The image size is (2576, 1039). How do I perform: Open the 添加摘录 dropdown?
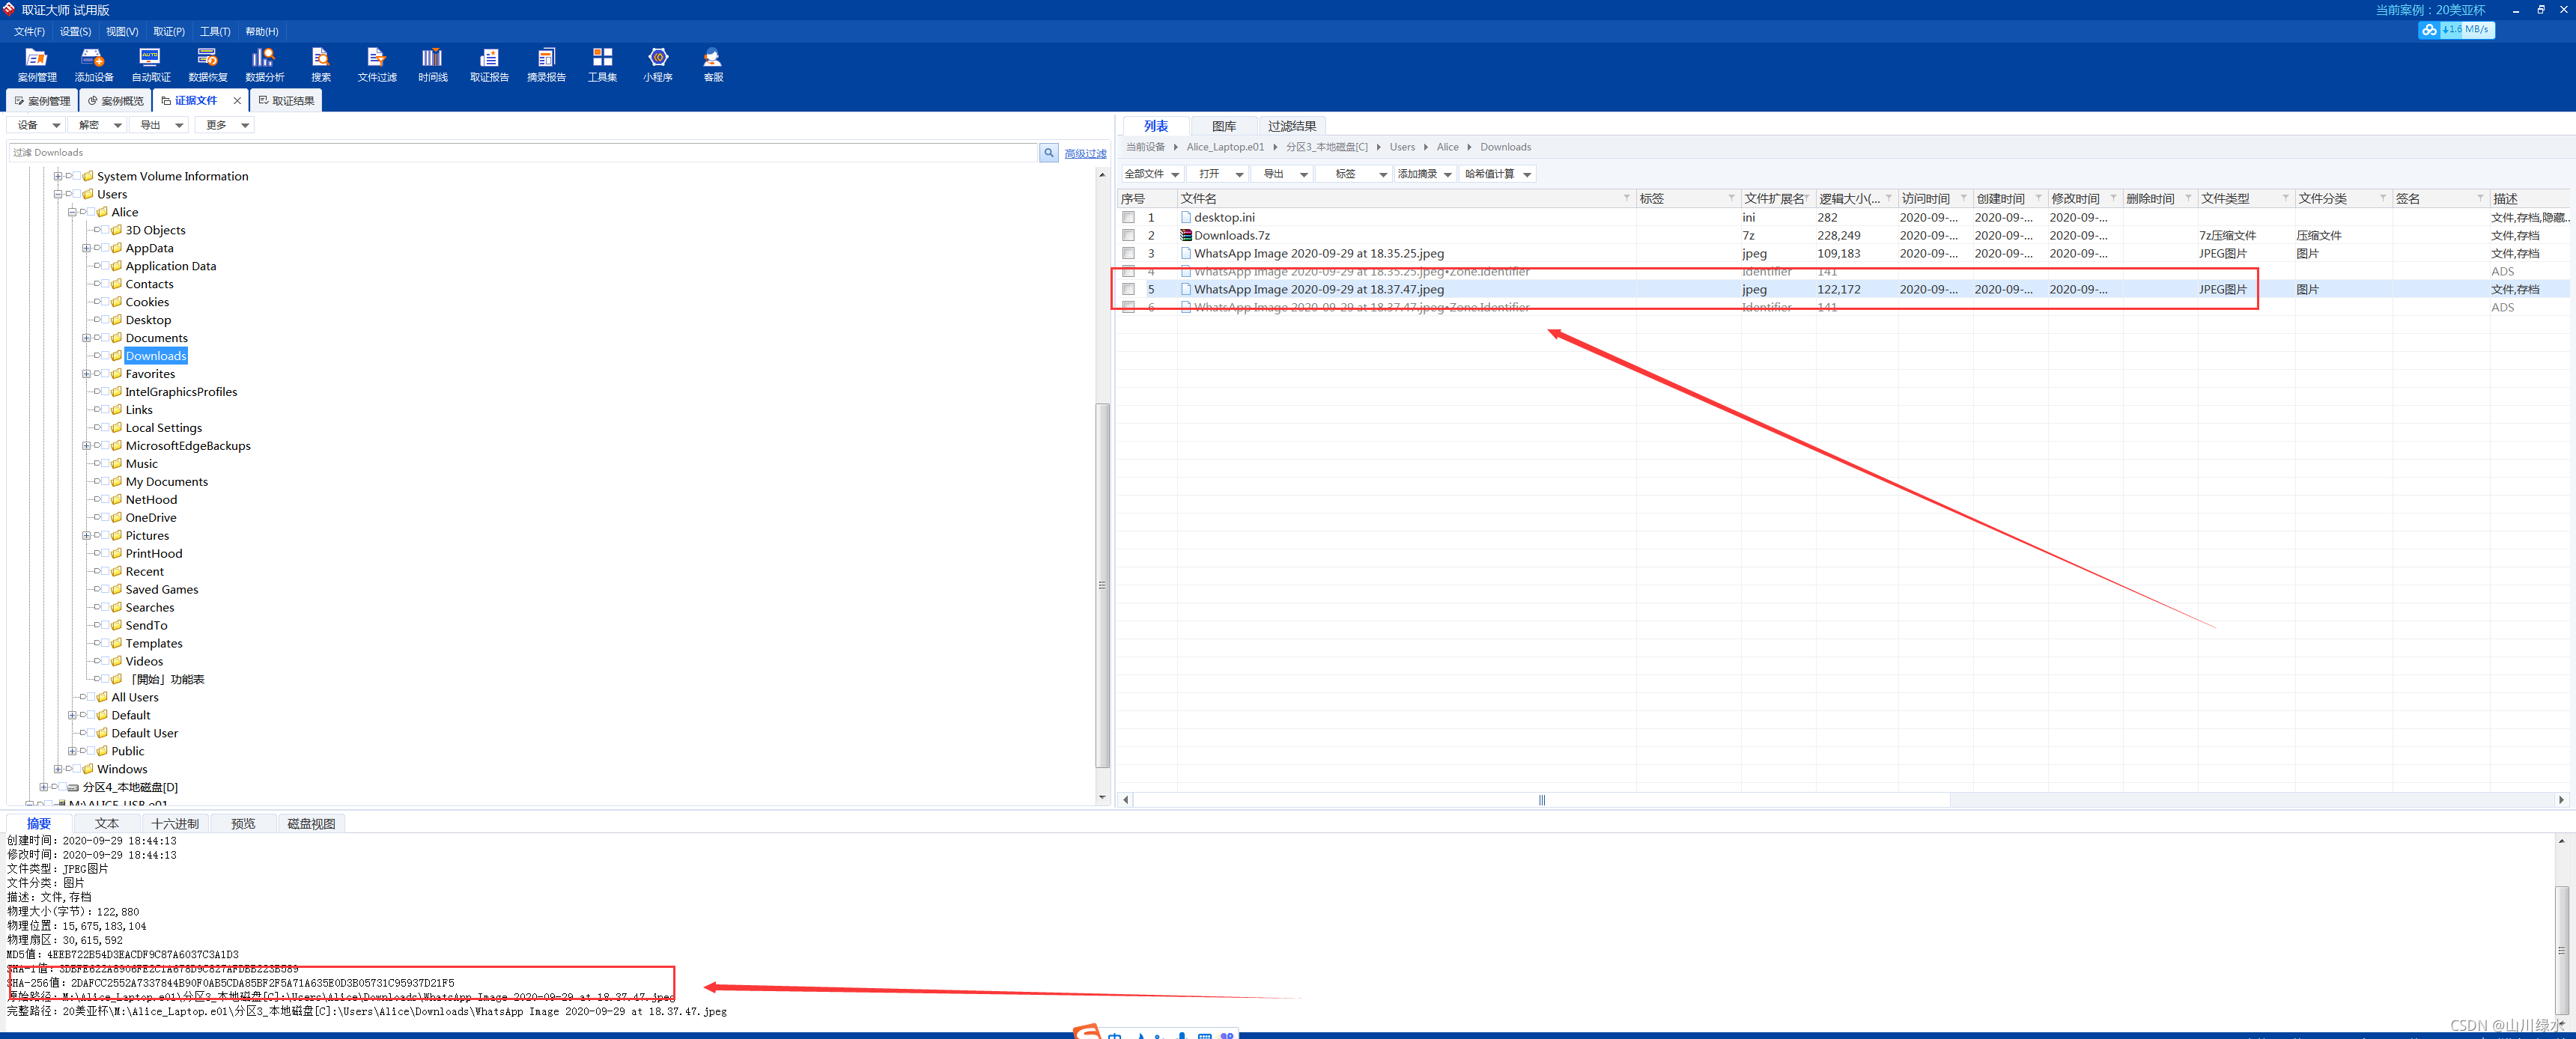[1424, 174]
